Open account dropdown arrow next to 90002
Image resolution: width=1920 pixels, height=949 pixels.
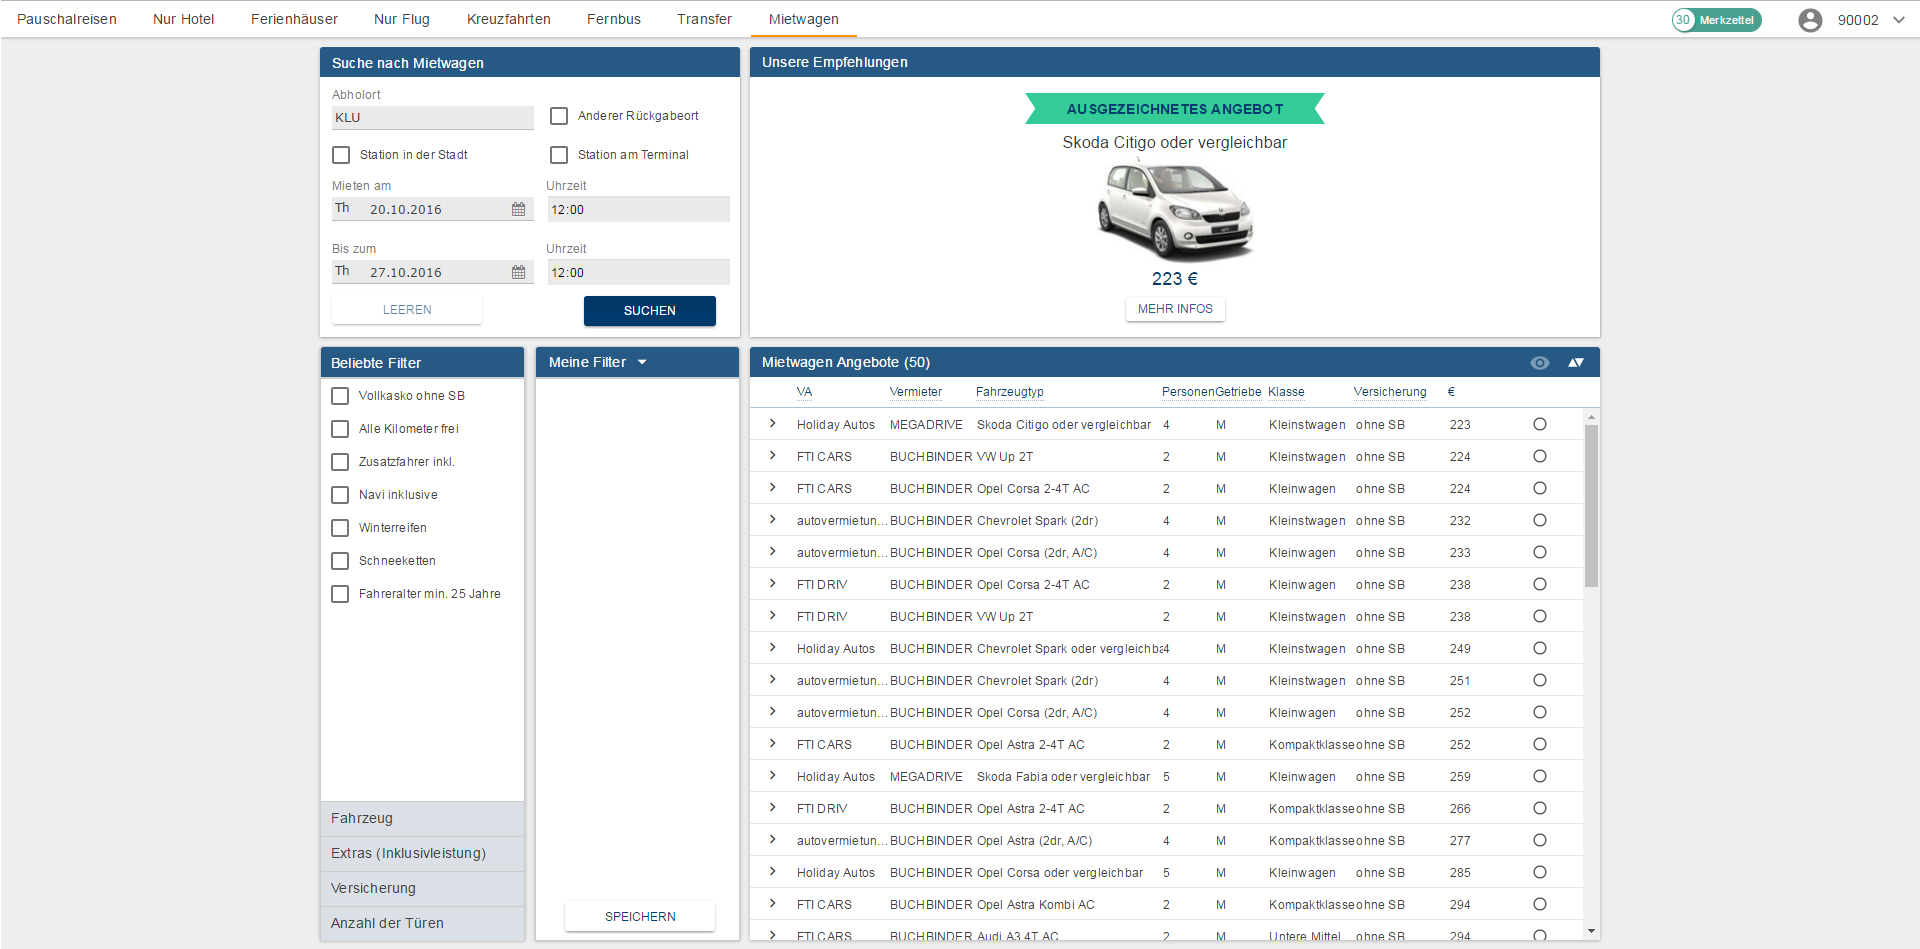point(1898,20)
